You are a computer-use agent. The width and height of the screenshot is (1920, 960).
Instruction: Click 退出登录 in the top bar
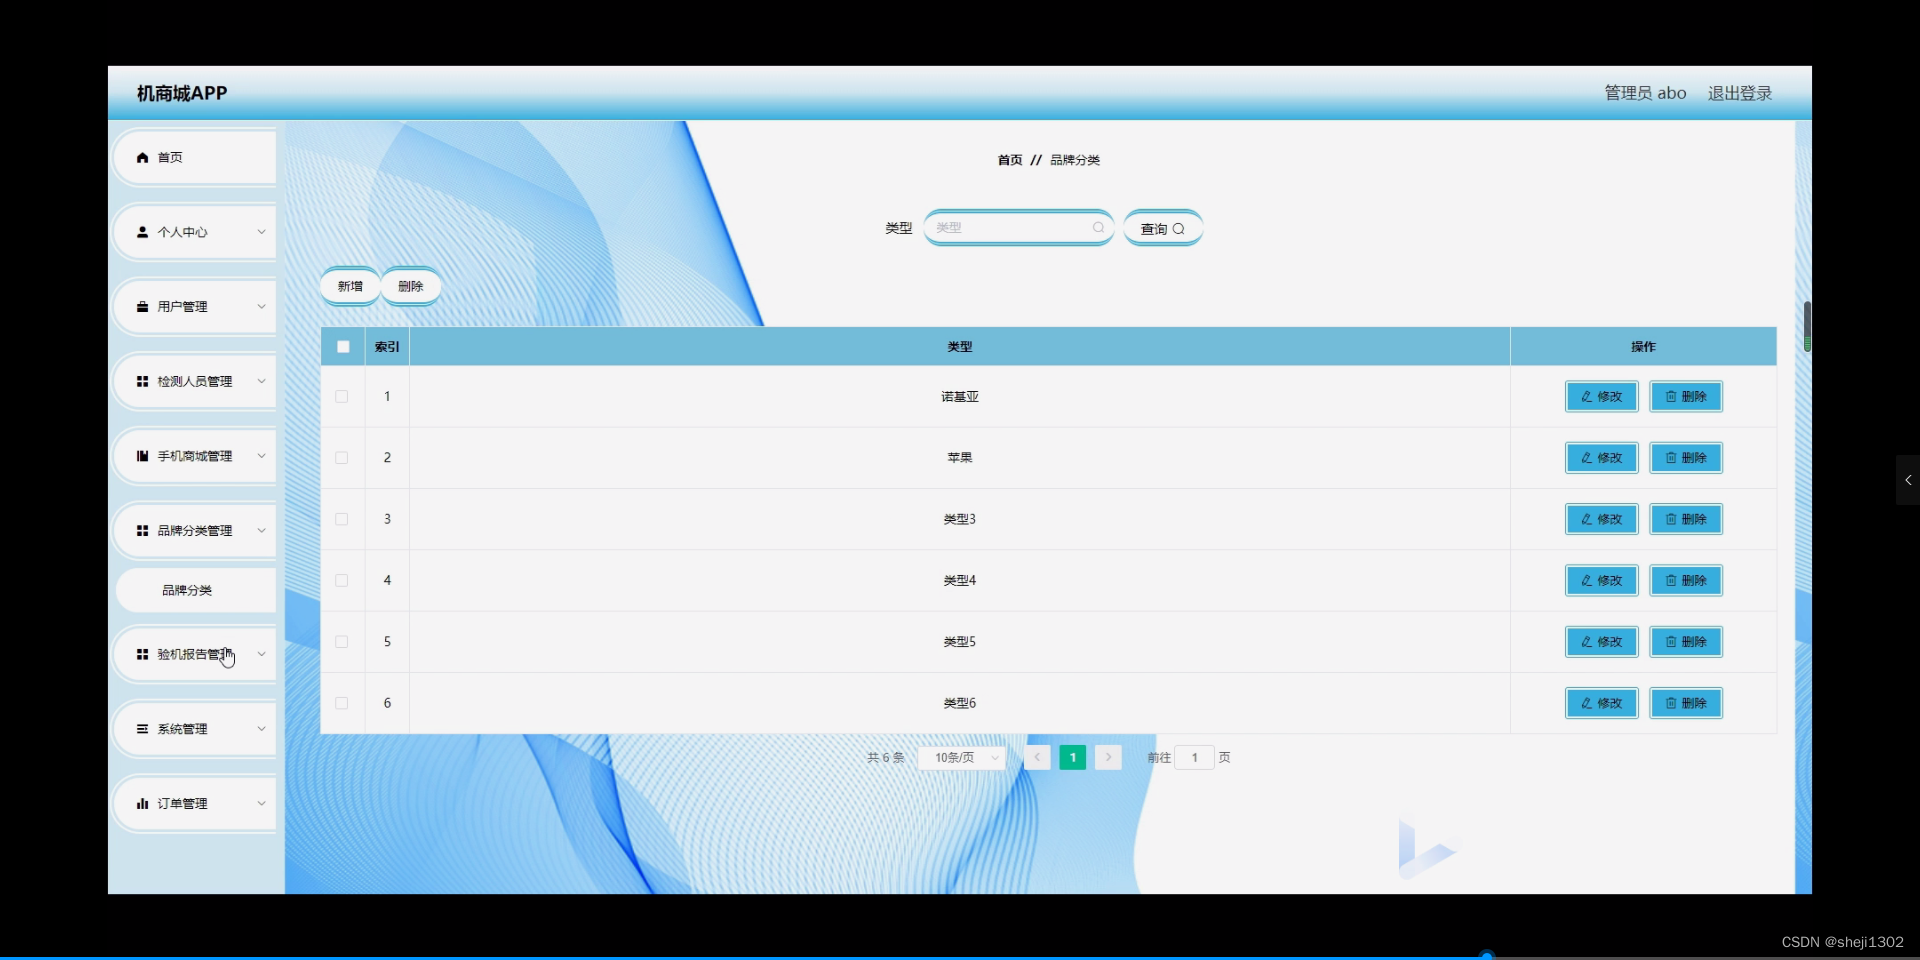(1738, 92)
